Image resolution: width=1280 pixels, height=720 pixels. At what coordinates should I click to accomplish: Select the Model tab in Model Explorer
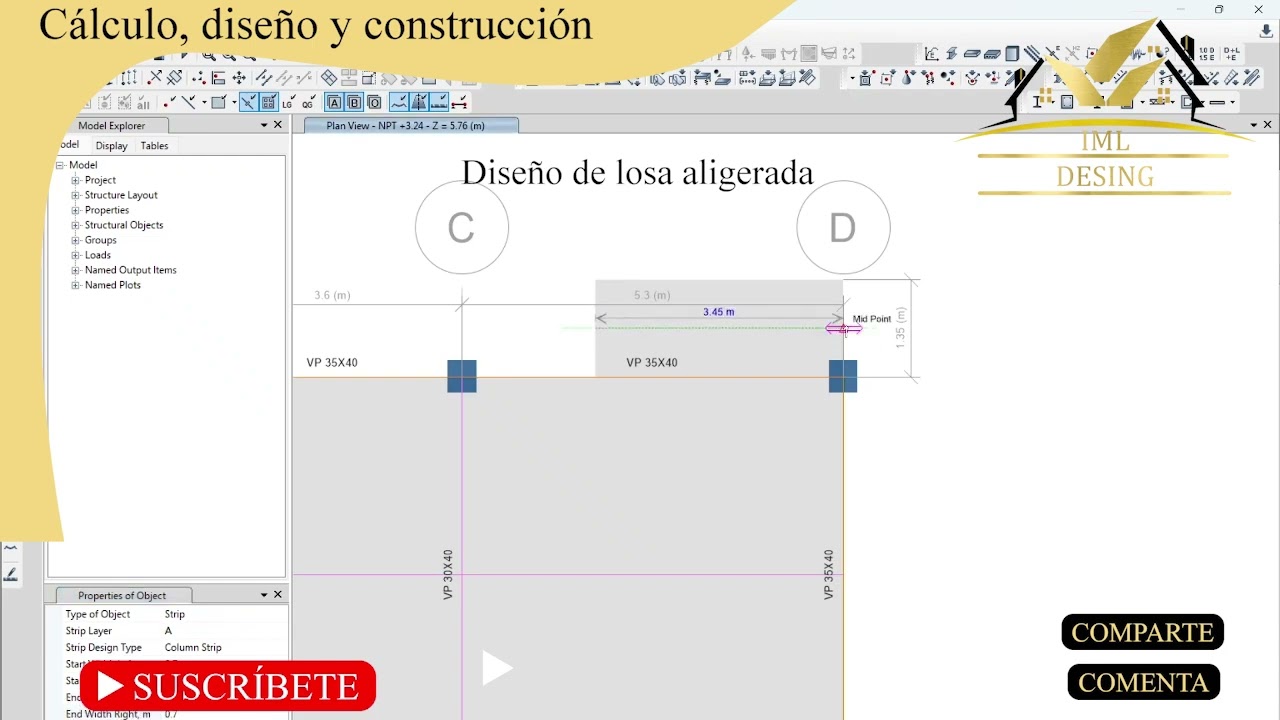tap(68, 145)
